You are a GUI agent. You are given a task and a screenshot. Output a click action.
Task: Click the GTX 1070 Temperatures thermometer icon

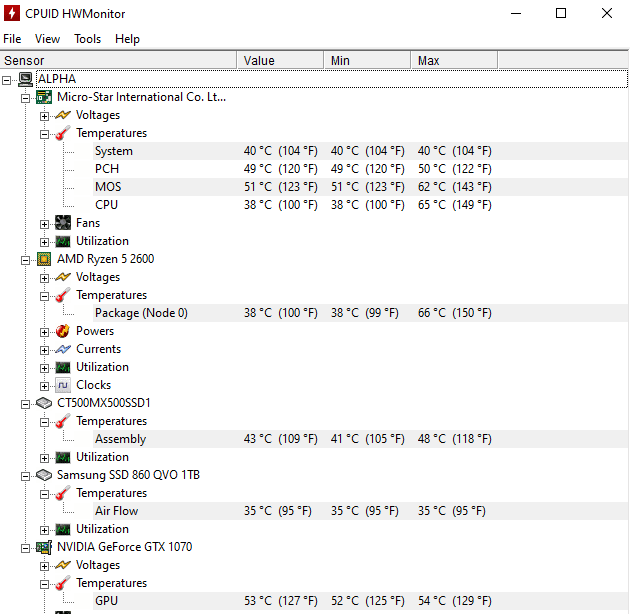coord(63,583)
